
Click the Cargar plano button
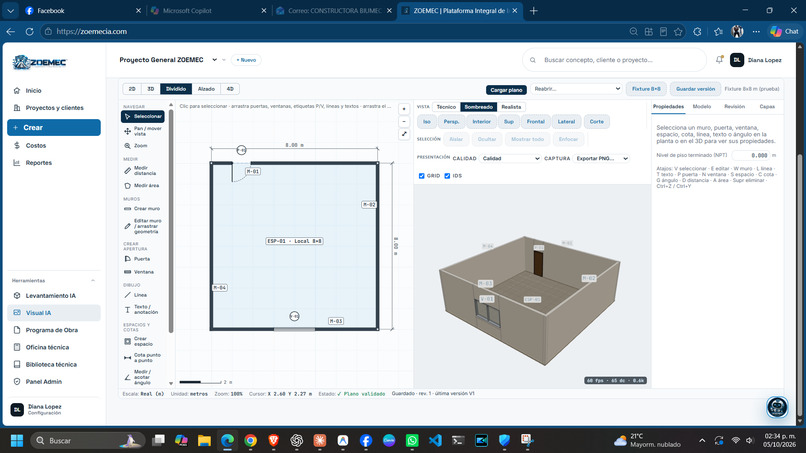click(x=506, y=90)
